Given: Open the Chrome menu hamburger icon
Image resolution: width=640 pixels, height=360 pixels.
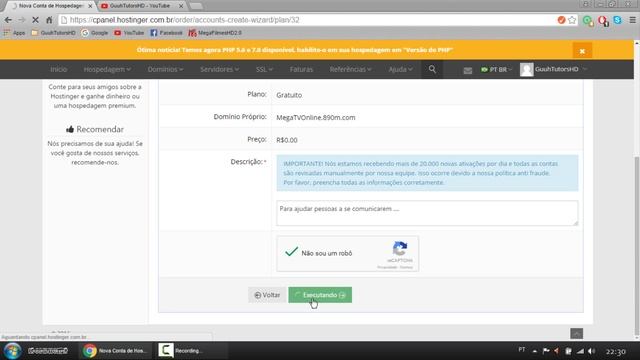Looking at the screenshot, I should [632, 20].
